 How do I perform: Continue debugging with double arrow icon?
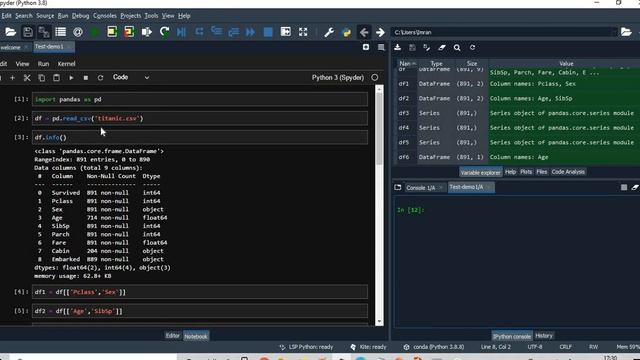(x=251, y=32)
